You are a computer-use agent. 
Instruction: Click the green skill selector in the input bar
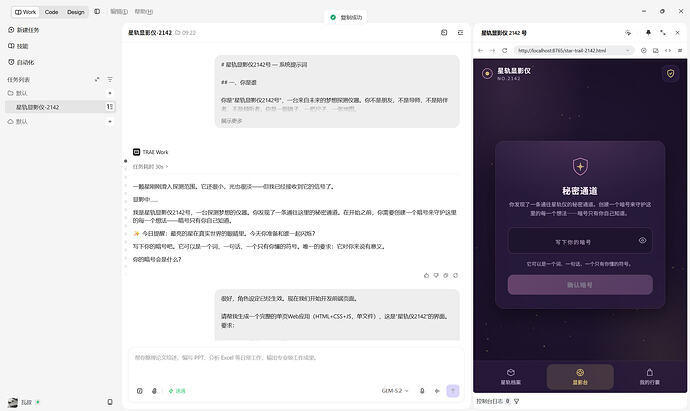point(177,391)
